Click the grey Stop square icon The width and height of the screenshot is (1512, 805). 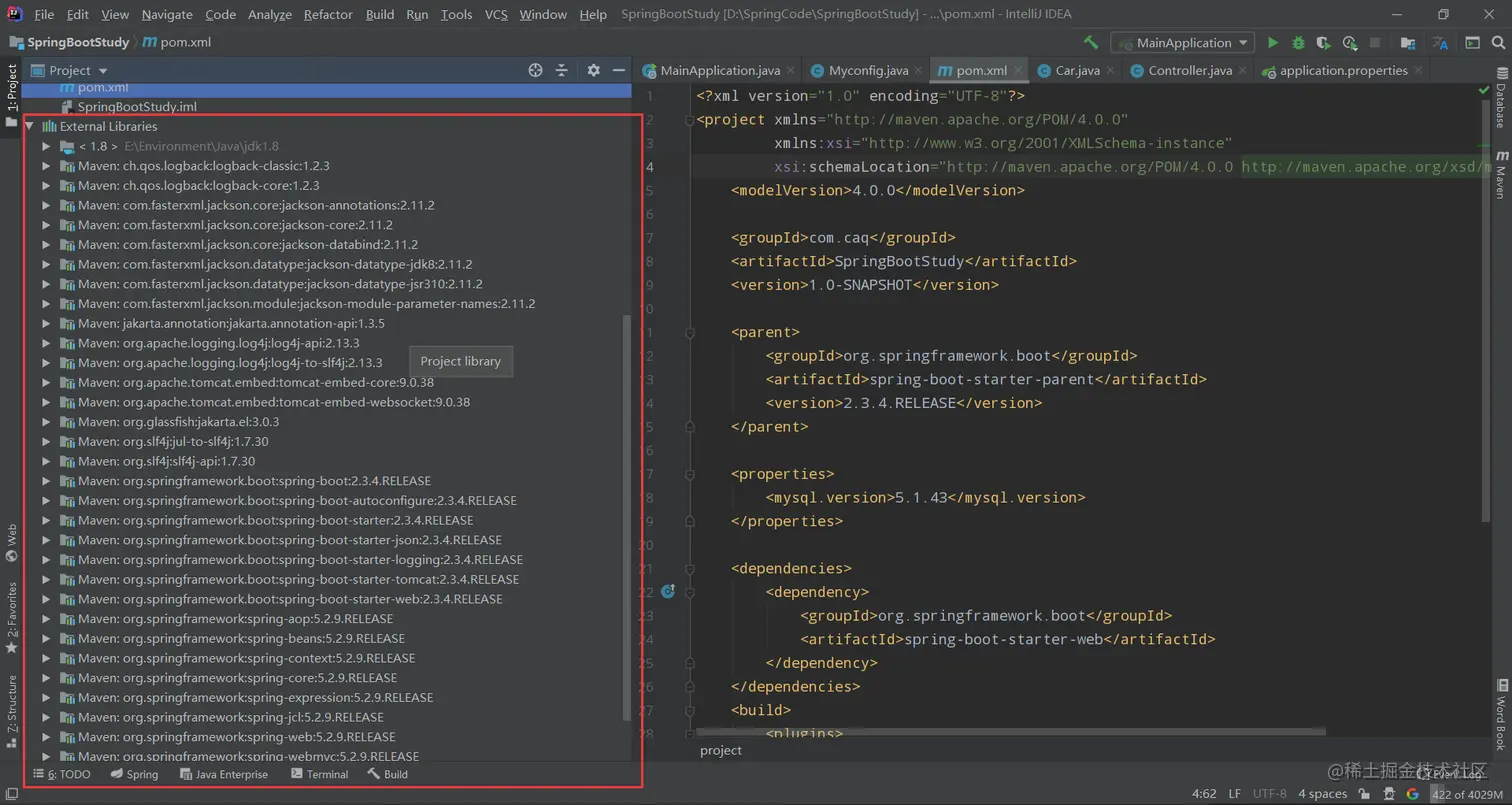coord(1375,43)
